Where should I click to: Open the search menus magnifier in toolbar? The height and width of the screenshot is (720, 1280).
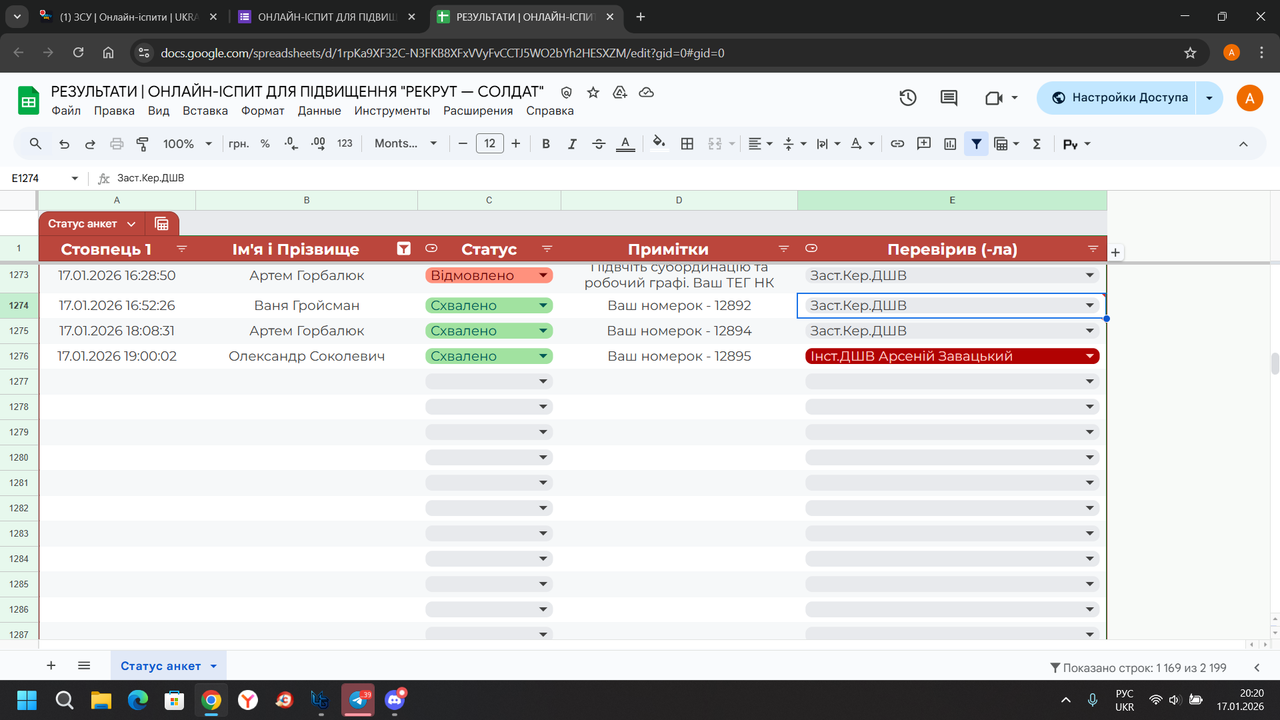(x=36, y=144)
